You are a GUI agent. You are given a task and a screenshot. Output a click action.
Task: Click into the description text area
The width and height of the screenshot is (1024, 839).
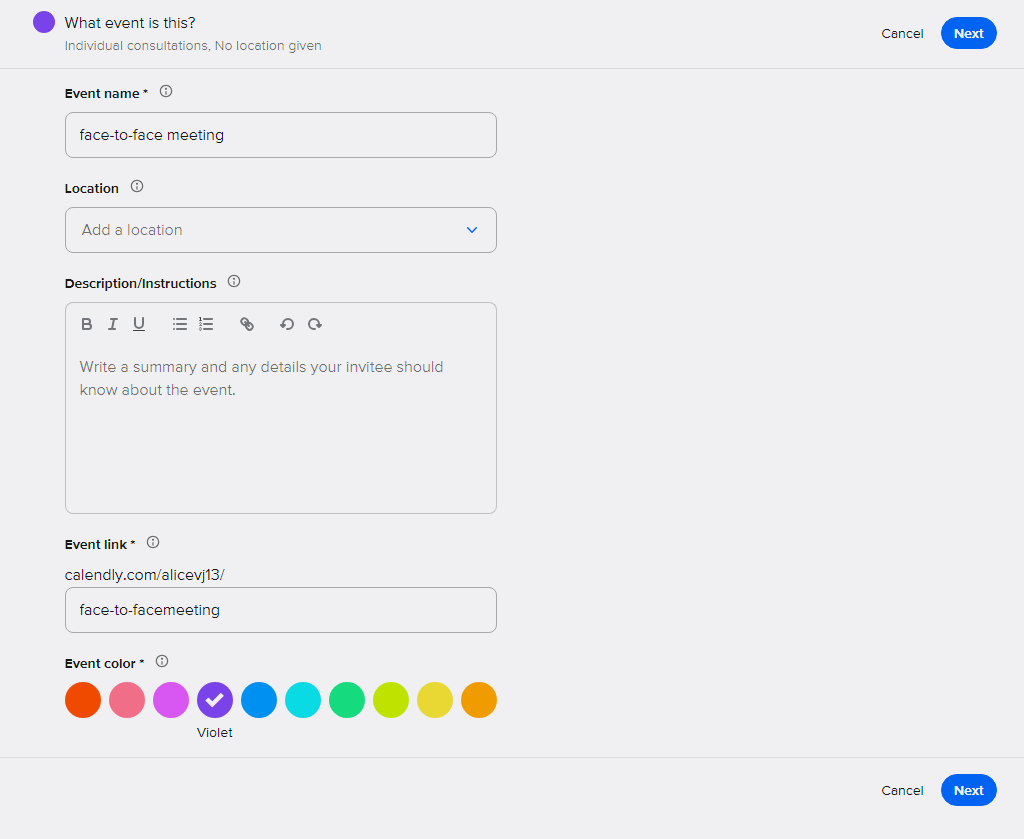pos(281,427)
